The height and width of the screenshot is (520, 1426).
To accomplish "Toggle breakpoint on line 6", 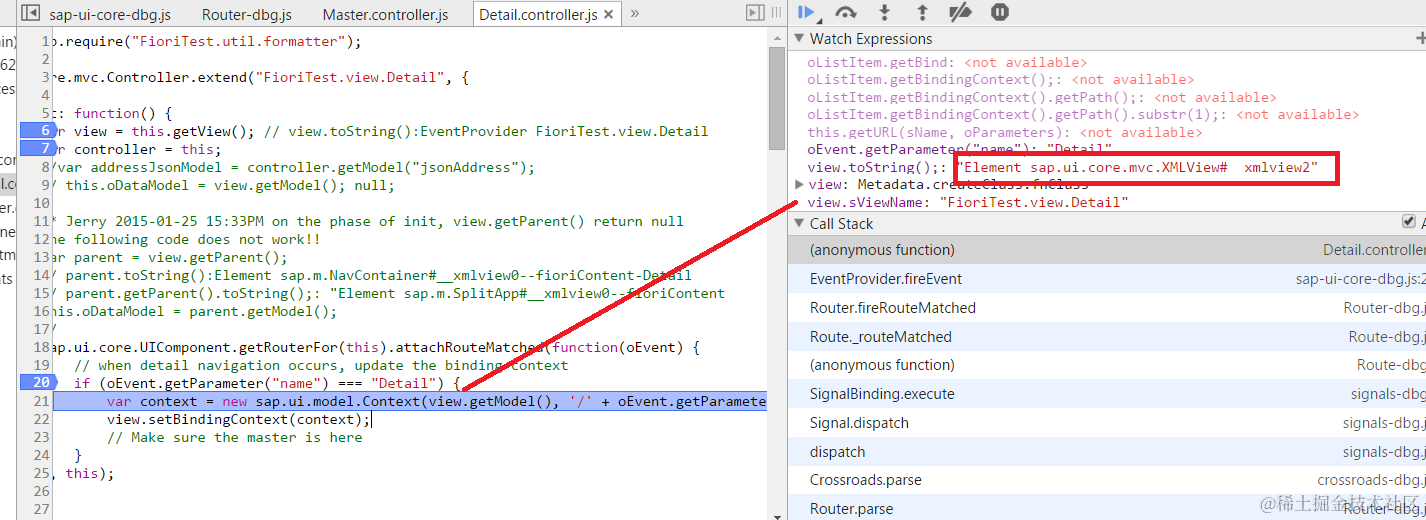I will [x=38, y=131].
